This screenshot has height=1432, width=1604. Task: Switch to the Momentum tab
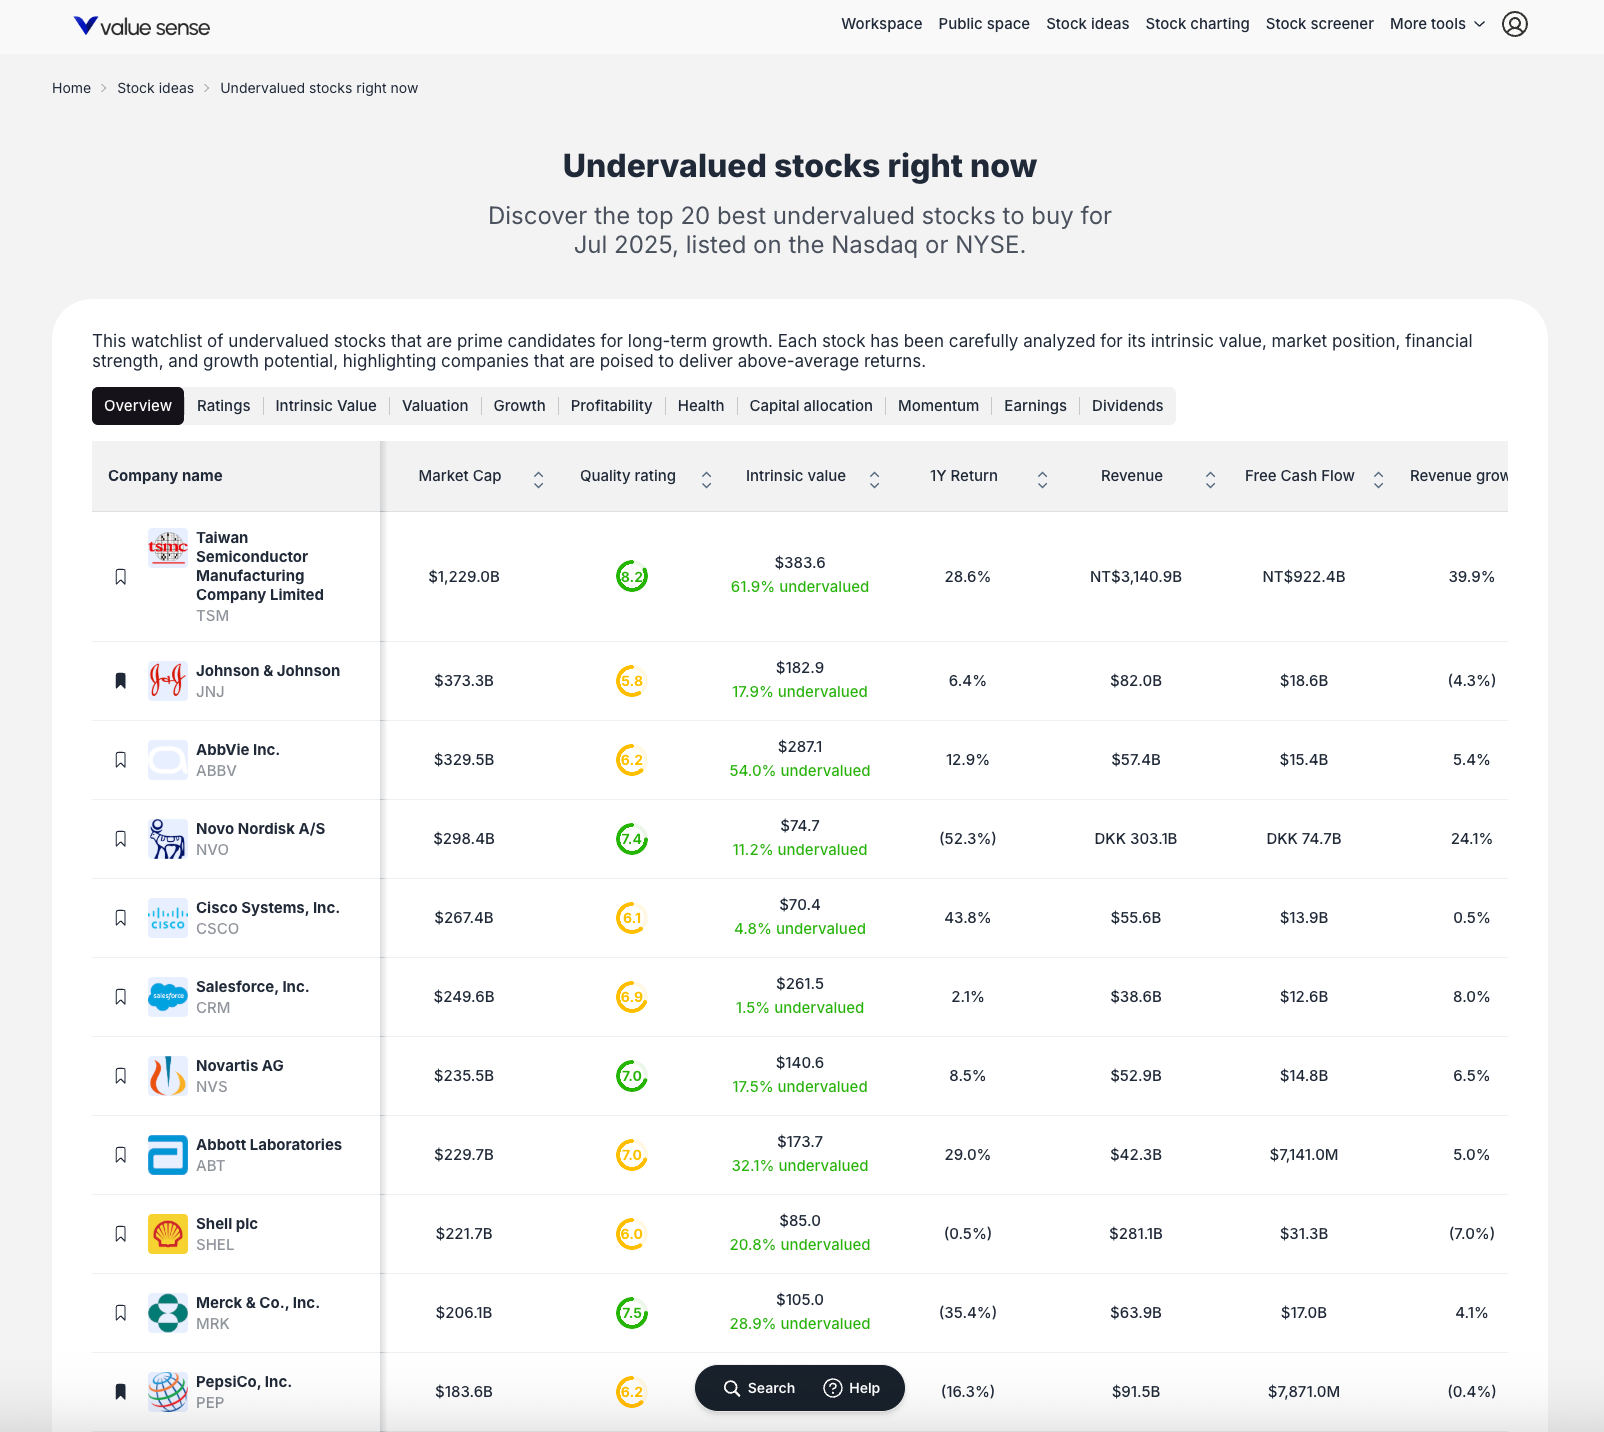click(938, 406)
